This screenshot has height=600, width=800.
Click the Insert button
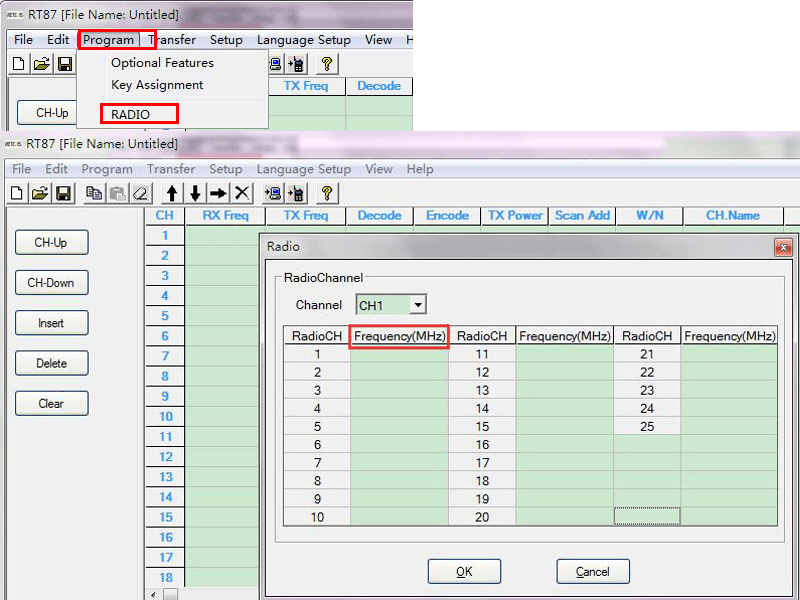(x=51, y=323)
